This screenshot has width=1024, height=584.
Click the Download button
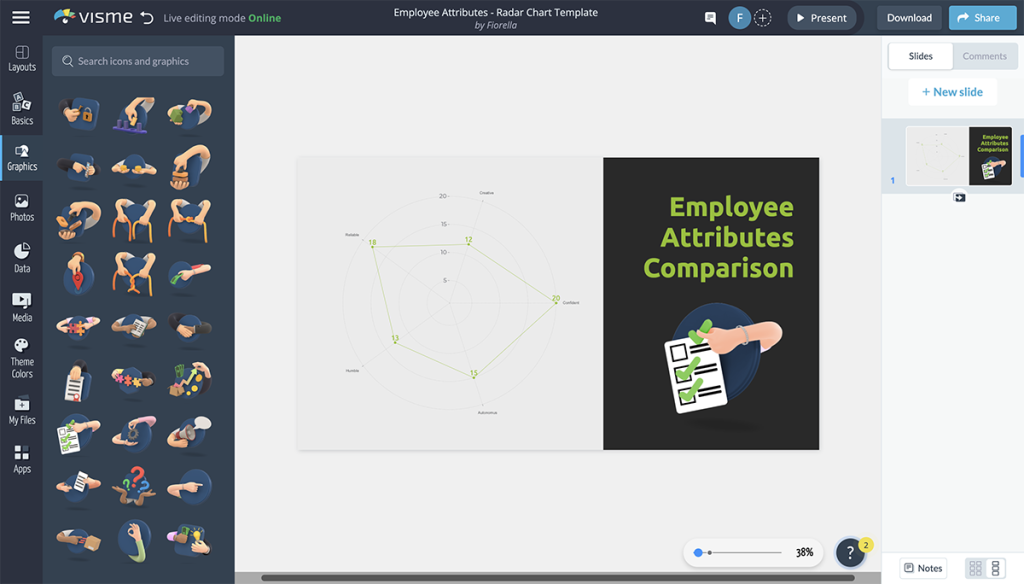click(908, 17)
